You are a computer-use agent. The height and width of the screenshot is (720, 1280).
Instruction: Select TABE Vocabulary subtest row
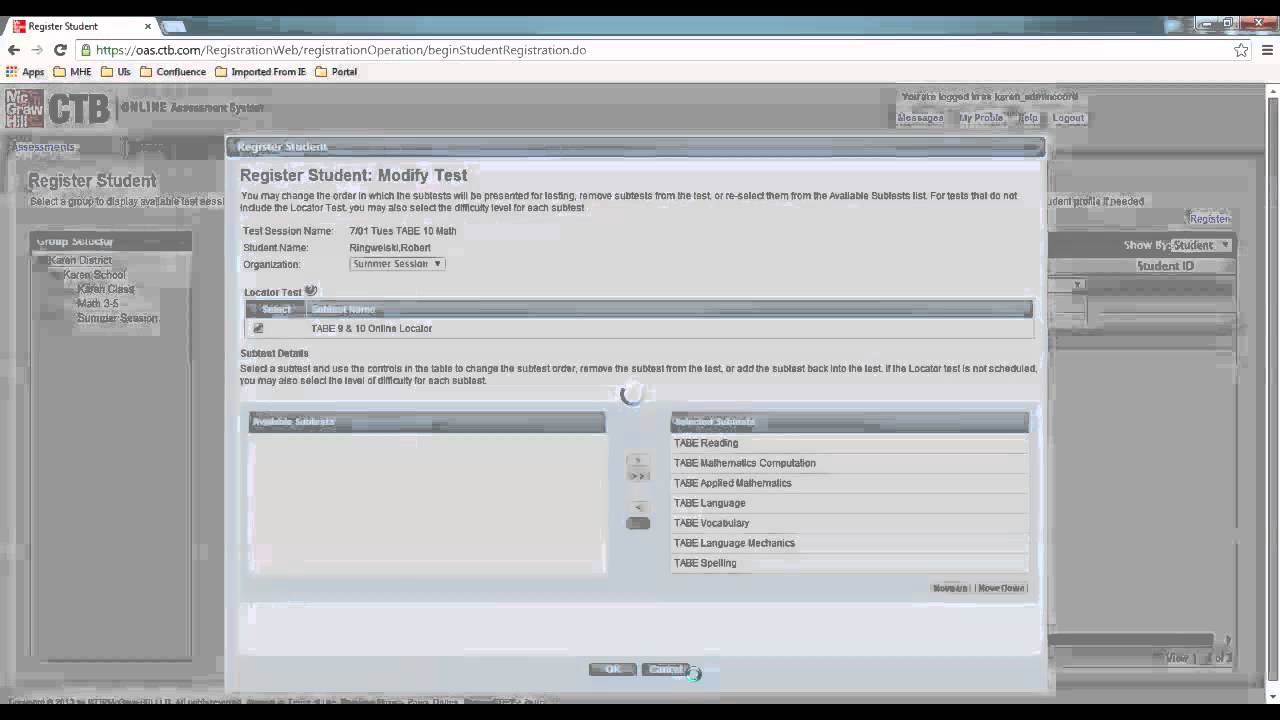click(x=849, y=523)
